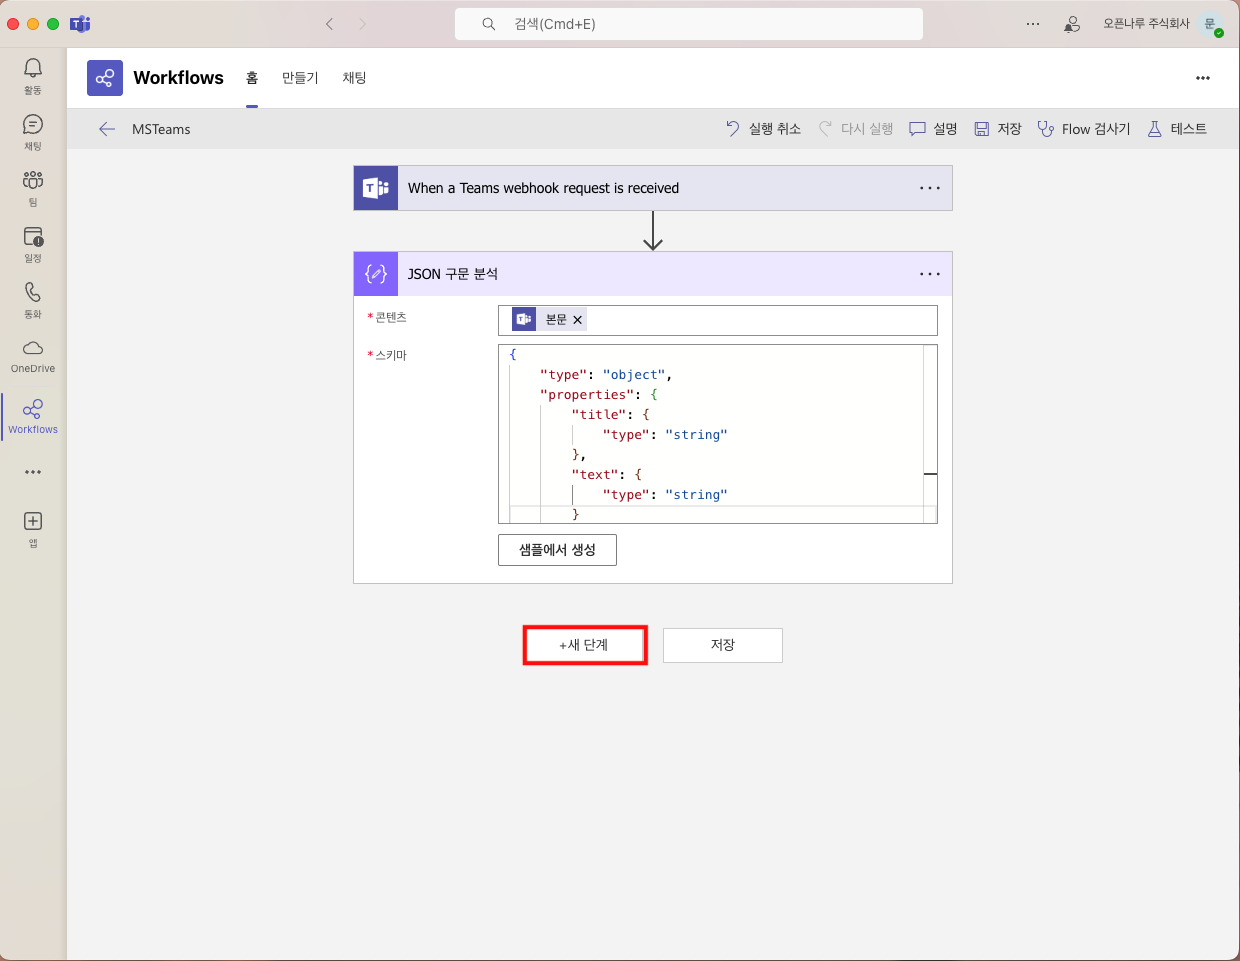The width and height of the screenshot is (1240, 961).
Task: Expand more apps ellipsis in sidebar
Action: [x=33, y=472]
